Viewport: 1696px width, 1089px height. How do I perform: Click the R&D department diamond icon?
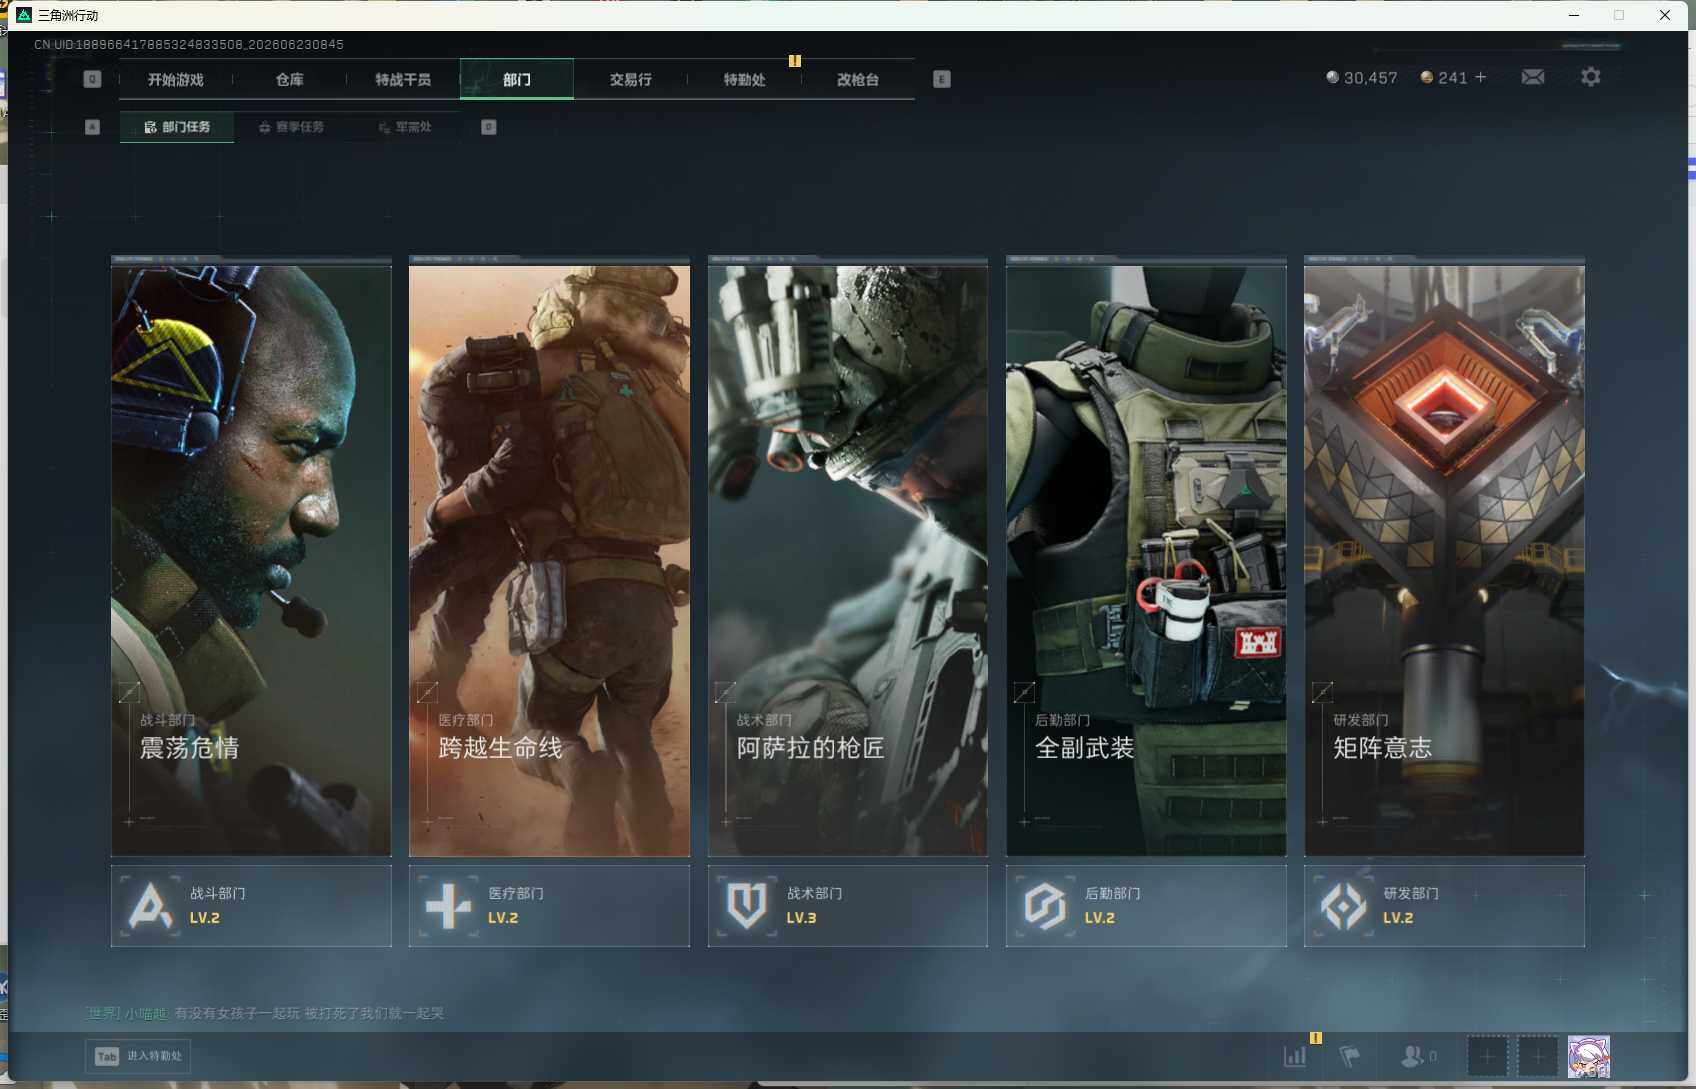pos(1343,906)
